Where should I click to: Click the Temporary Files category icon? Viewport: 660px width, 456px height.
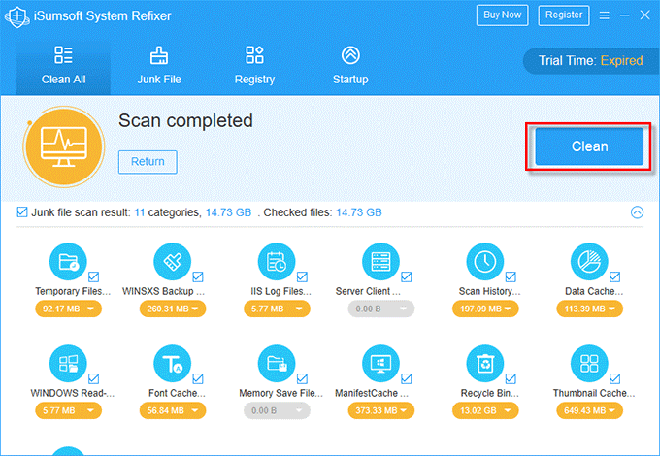click(67, 261)
